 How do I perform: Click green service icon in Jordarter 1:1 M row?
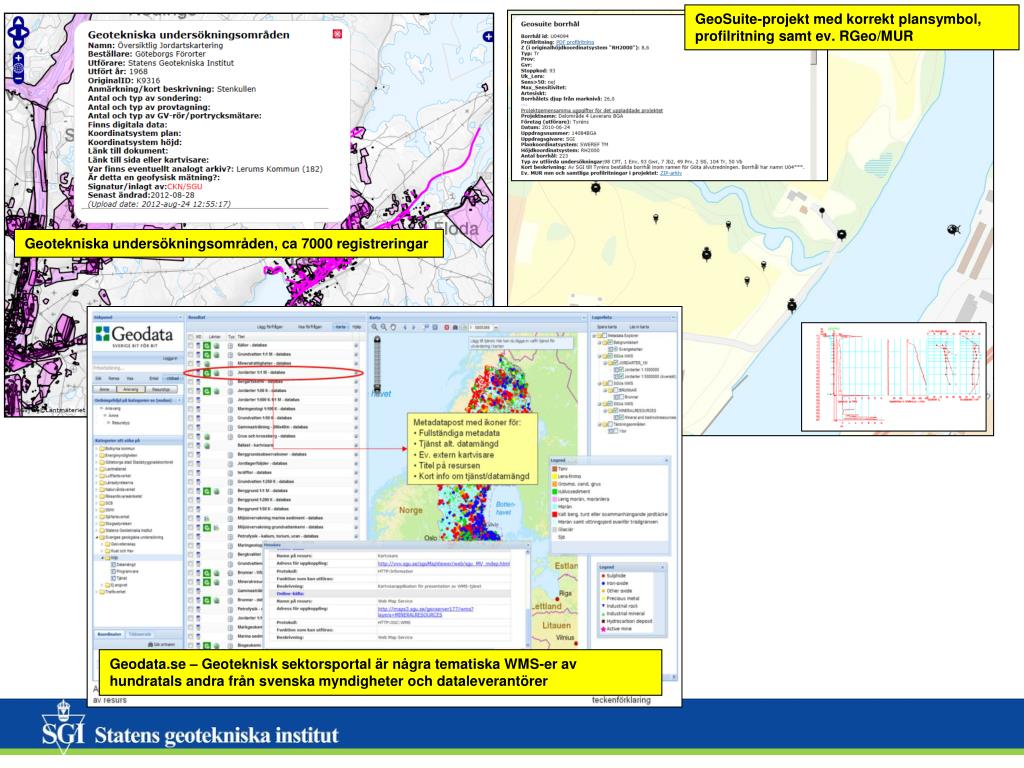click(207, 373)
